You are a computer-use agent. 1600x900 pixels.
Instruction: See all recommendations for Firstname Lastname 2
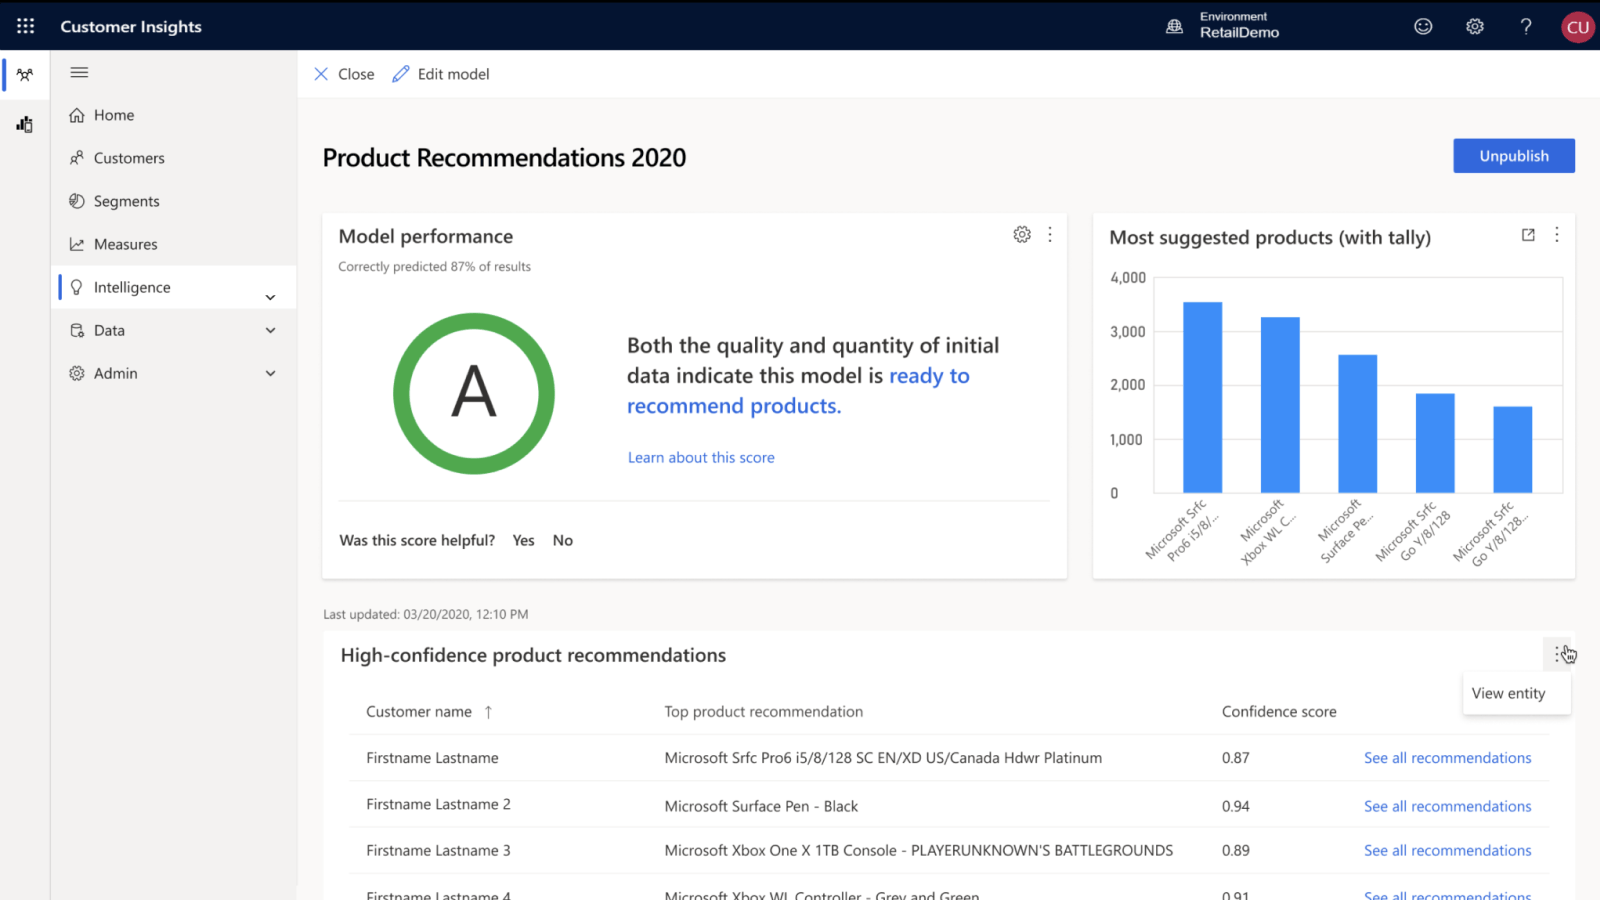(1447, 806)
